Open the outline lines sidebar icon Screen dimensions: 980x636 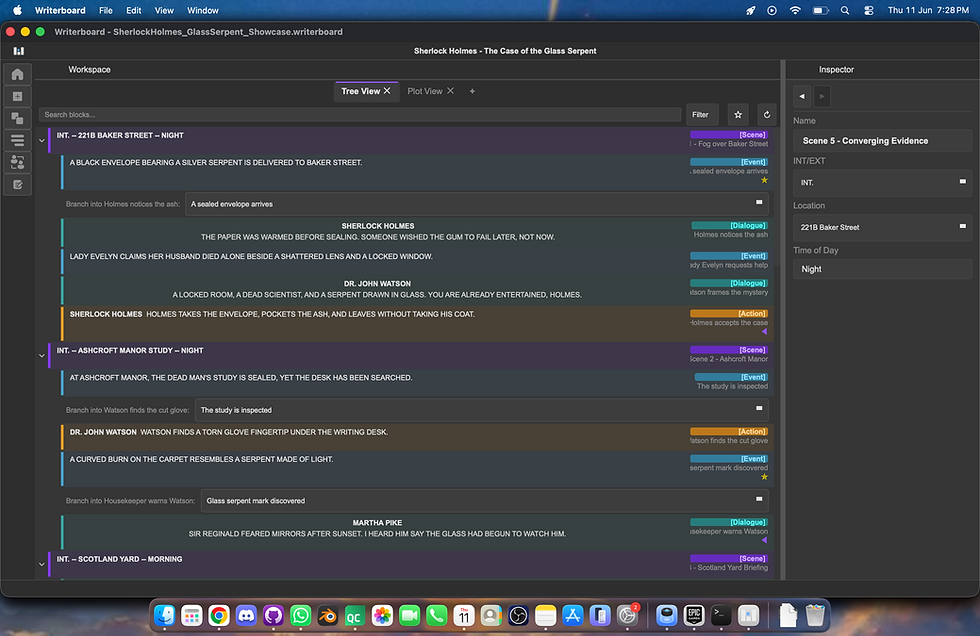18,140
